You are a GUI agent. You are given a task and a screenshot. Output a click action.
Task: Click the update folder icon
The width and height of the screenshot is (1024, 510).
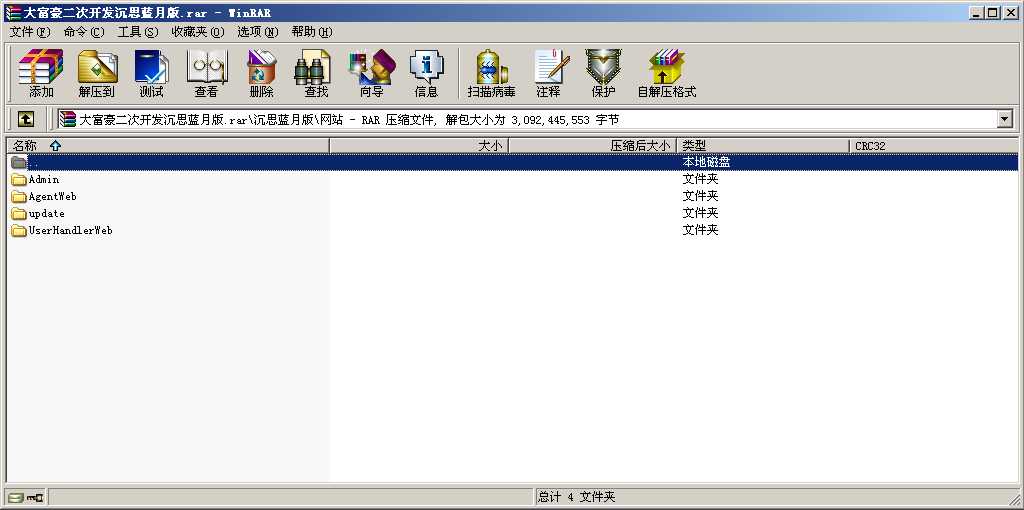[x=18, y=214]
